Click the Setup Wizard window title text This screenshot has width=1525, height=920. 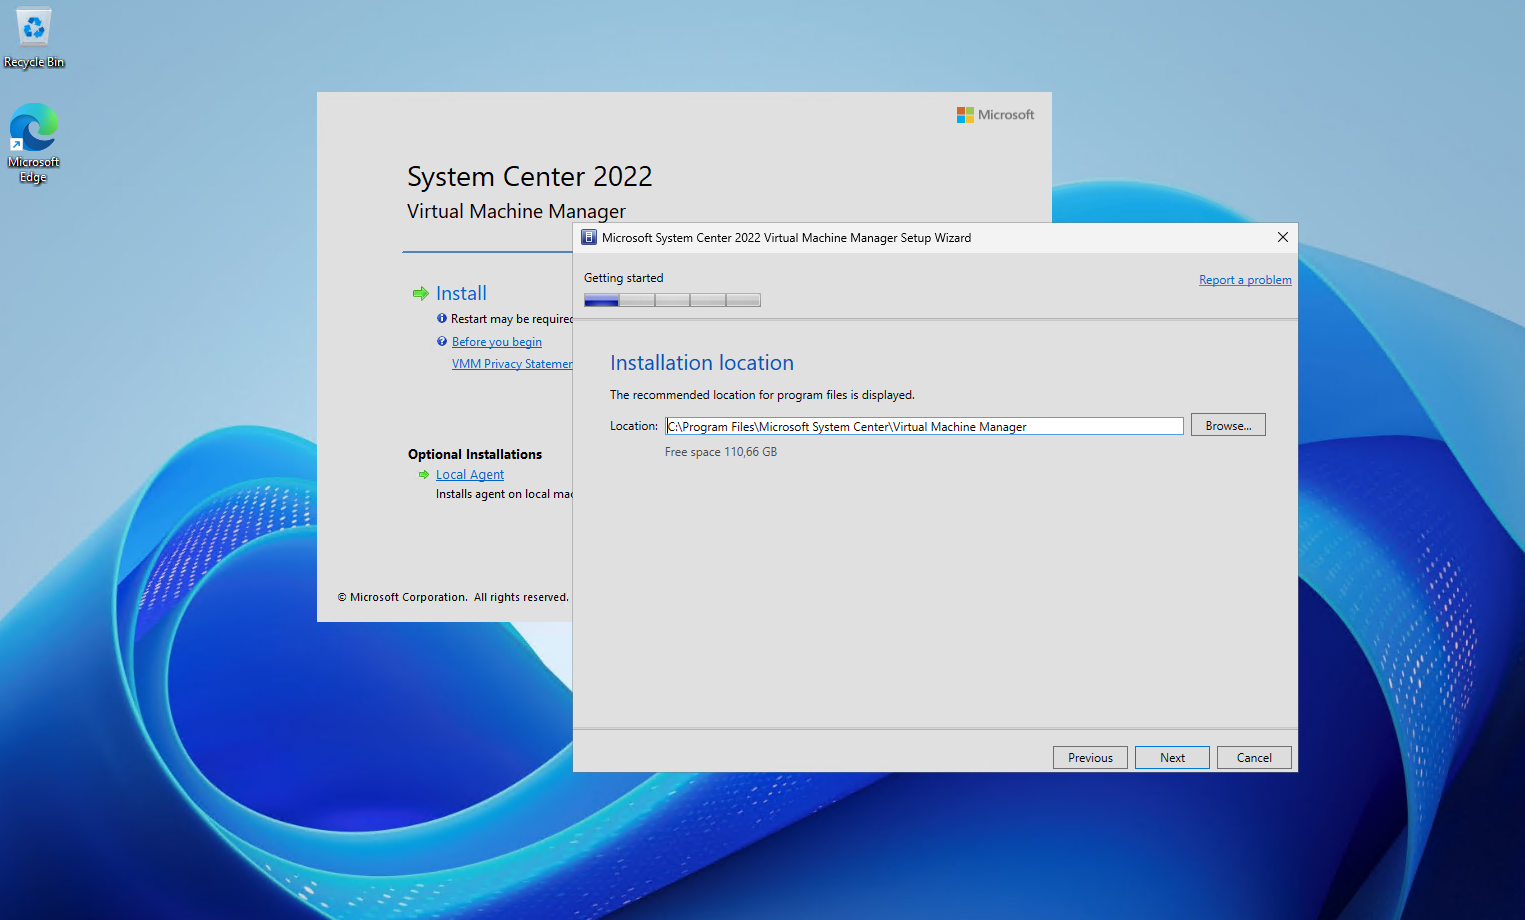click(786, 238)
